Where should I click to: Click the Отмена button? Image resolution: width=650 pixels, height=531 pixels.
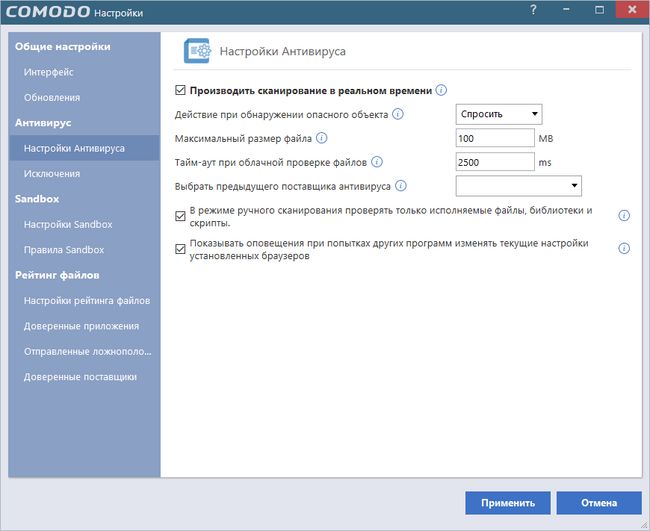(599, 503)
